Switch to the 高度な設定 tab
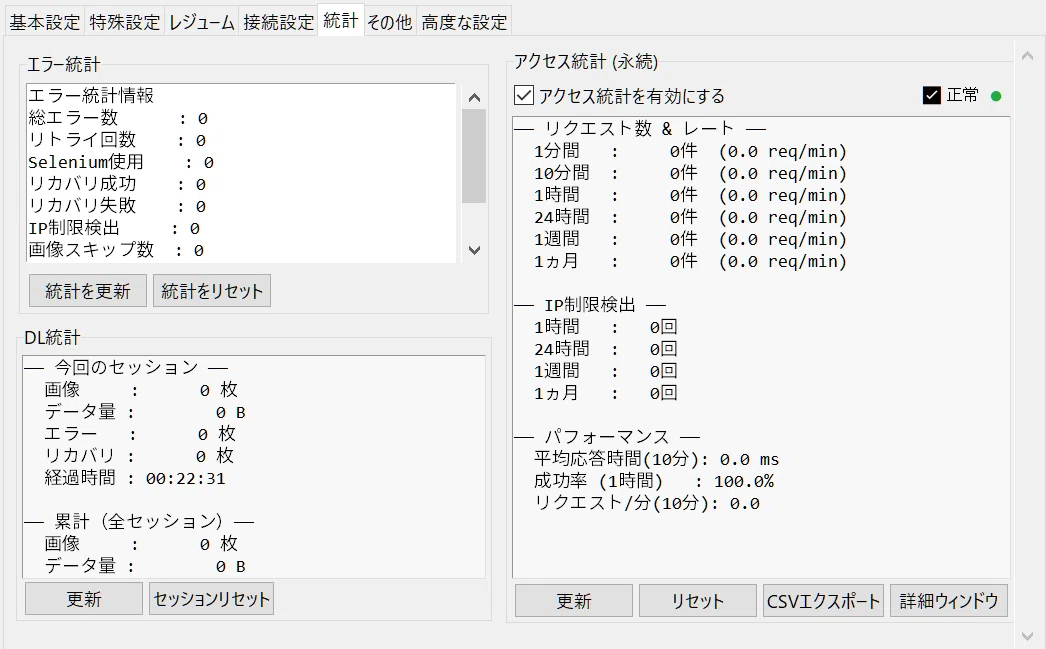The image size is (1046, 649). click(x=464, y=22)
